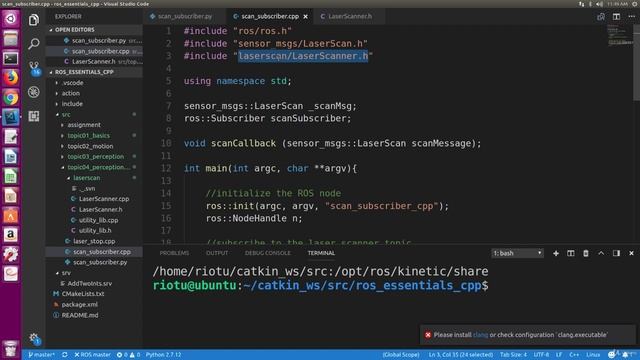Collapse the src folder
This screenshot has width=640, height=360.
tap(66, 115)
